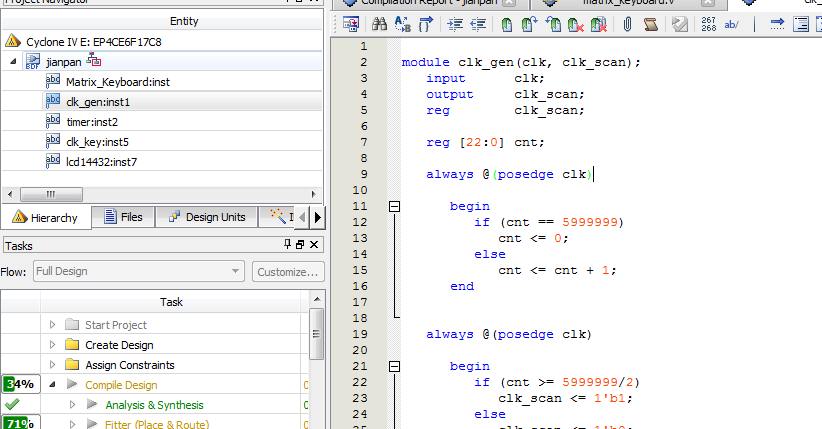The width and height of the screenshot is (822, 429).
Task: Toggle bookmark with the green bookmark icon
Action: click(x=507, y=23)
